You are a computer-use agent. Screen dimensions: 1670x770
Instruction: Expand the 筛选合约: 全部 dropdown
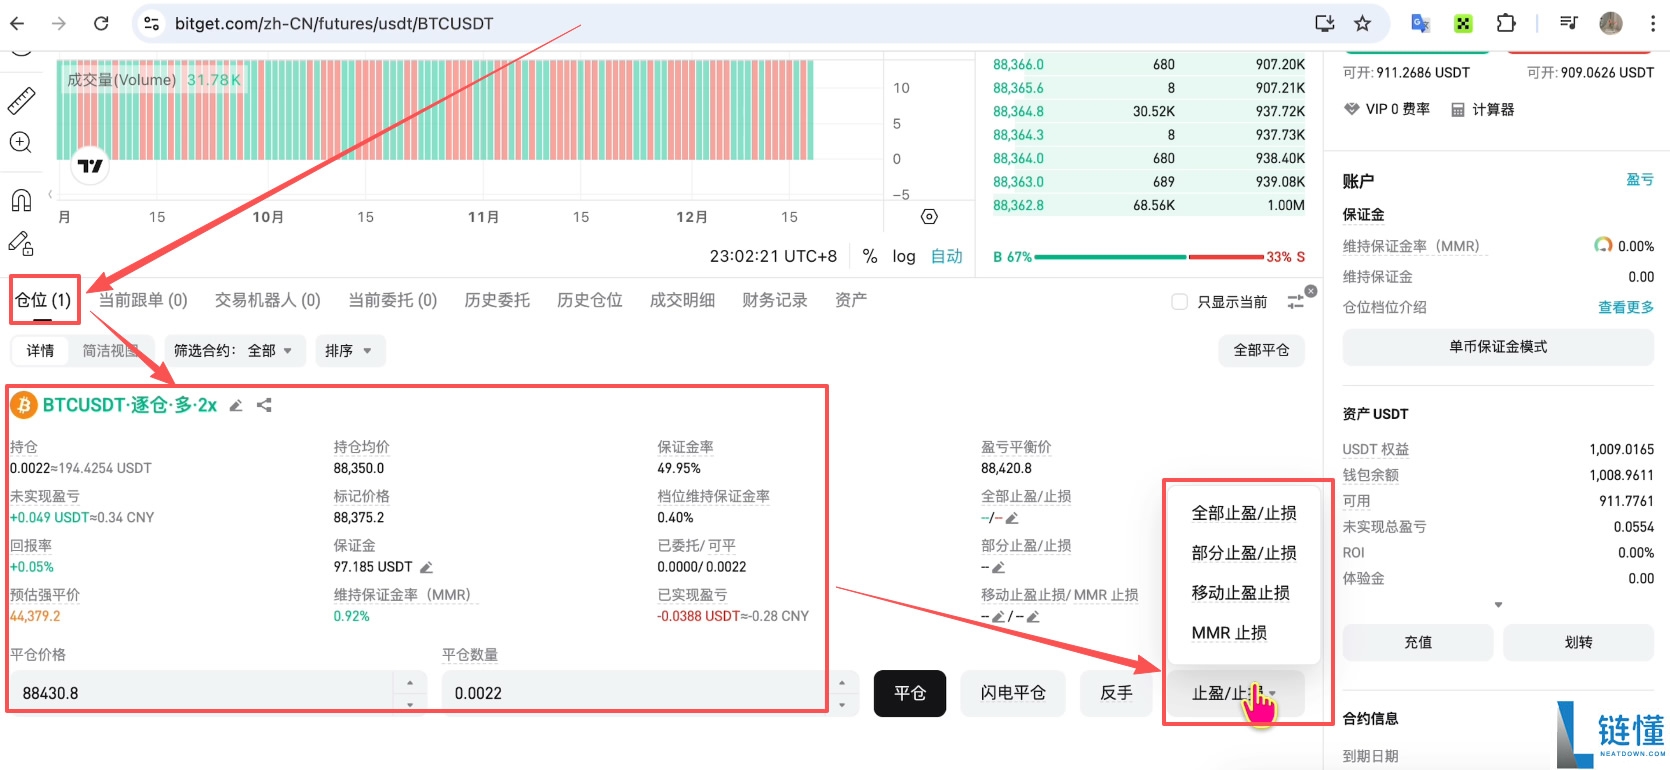tap(233, 351)
